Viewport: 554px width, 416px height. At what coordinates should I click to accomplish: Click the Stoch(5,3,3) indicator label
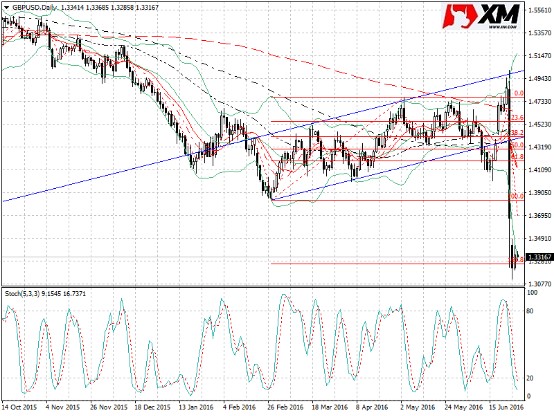pyautogui.click(x=21, y=293)
